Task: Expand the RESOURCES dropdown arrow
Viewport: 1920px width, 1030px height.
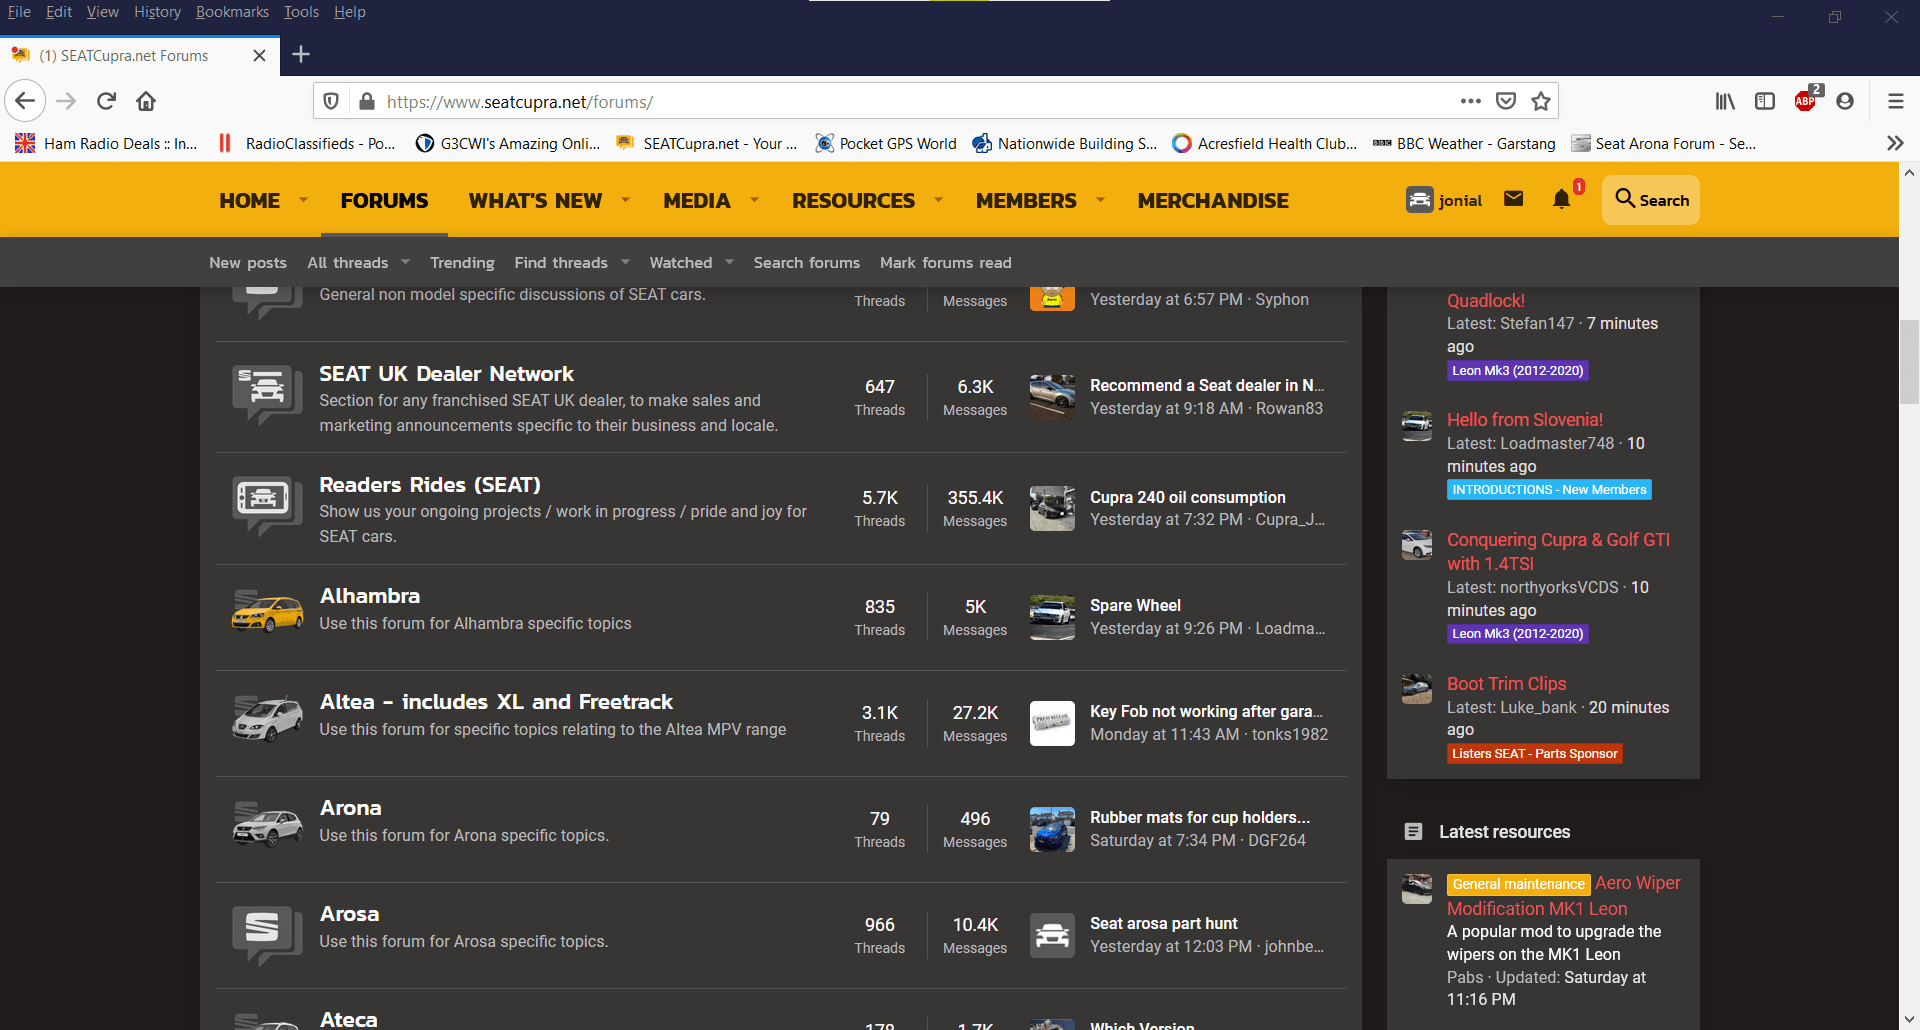Action: (x=938, y=200)
